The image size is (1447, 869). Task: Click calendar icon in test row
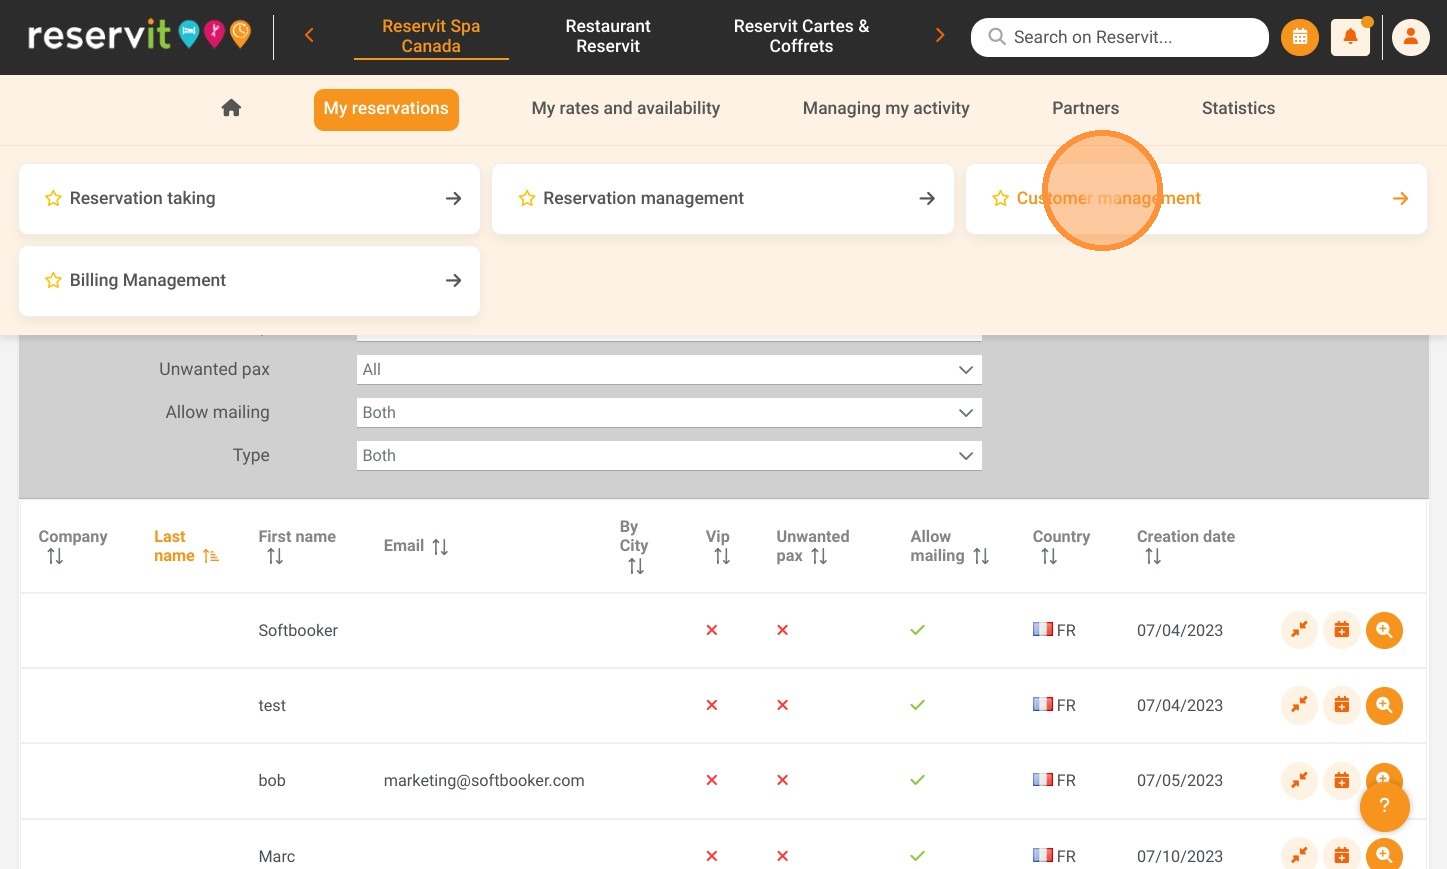[x=1342, y=705]
